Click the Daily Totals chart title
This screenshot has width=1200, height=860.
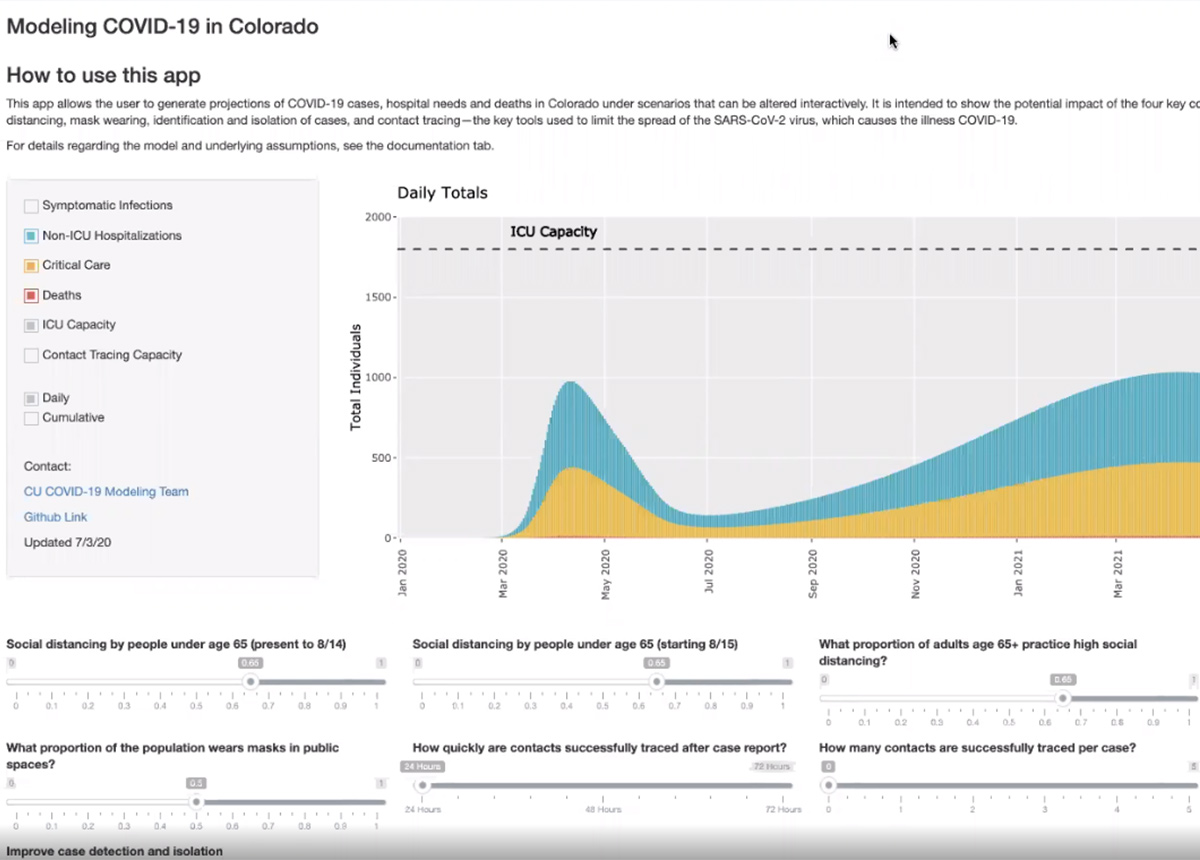[442, 193]
